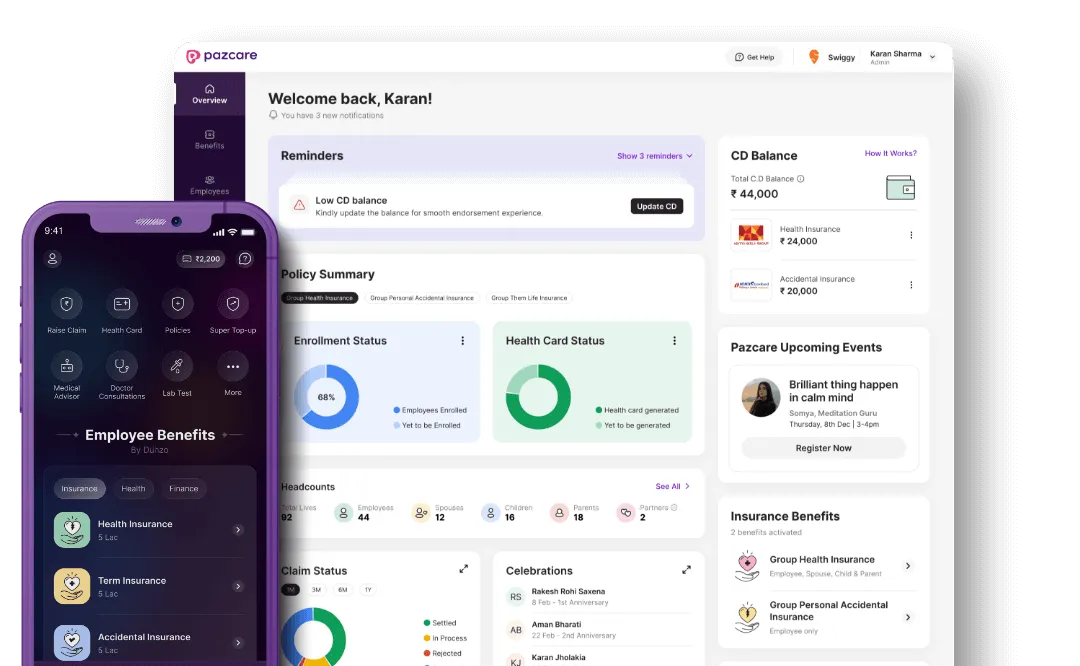Open Group Personal Accidental Insurance chevron
This screenshot has height=666, width=1080.
click(908, 617)
